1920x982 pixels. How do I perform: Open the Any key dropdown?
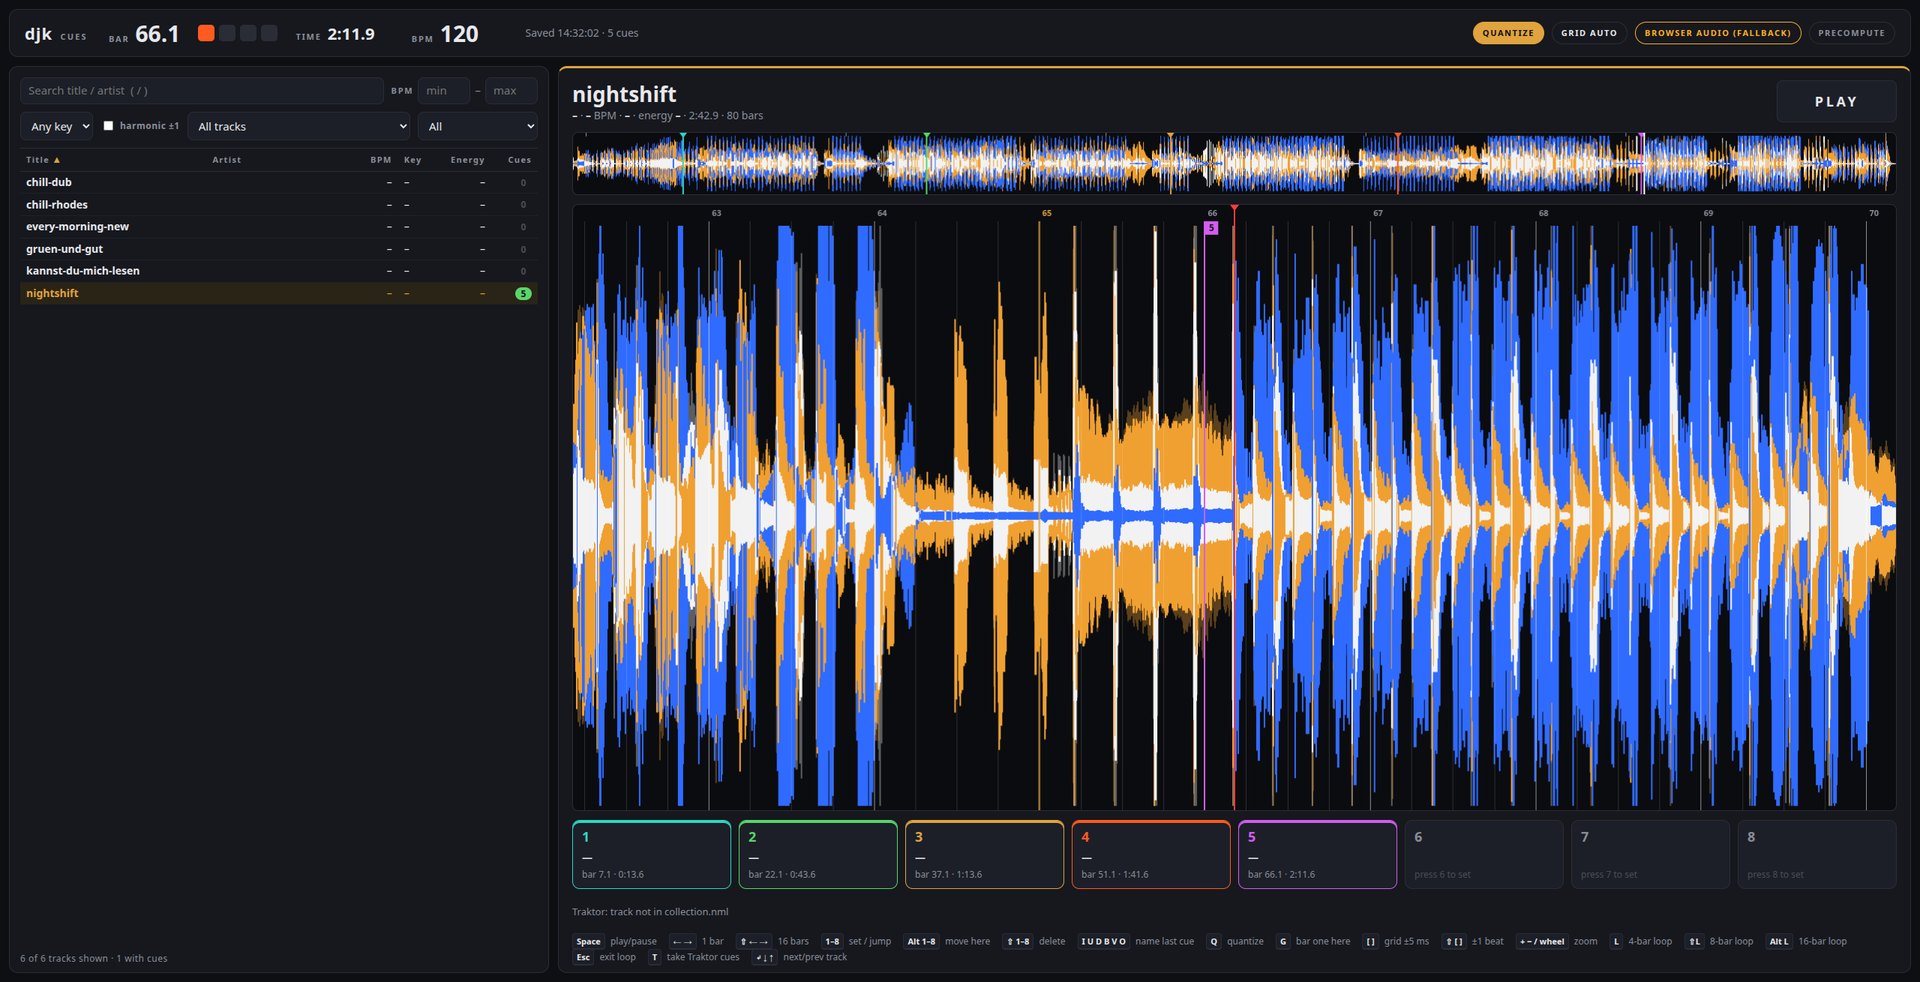pyautogui.click(x=57, y=127)
